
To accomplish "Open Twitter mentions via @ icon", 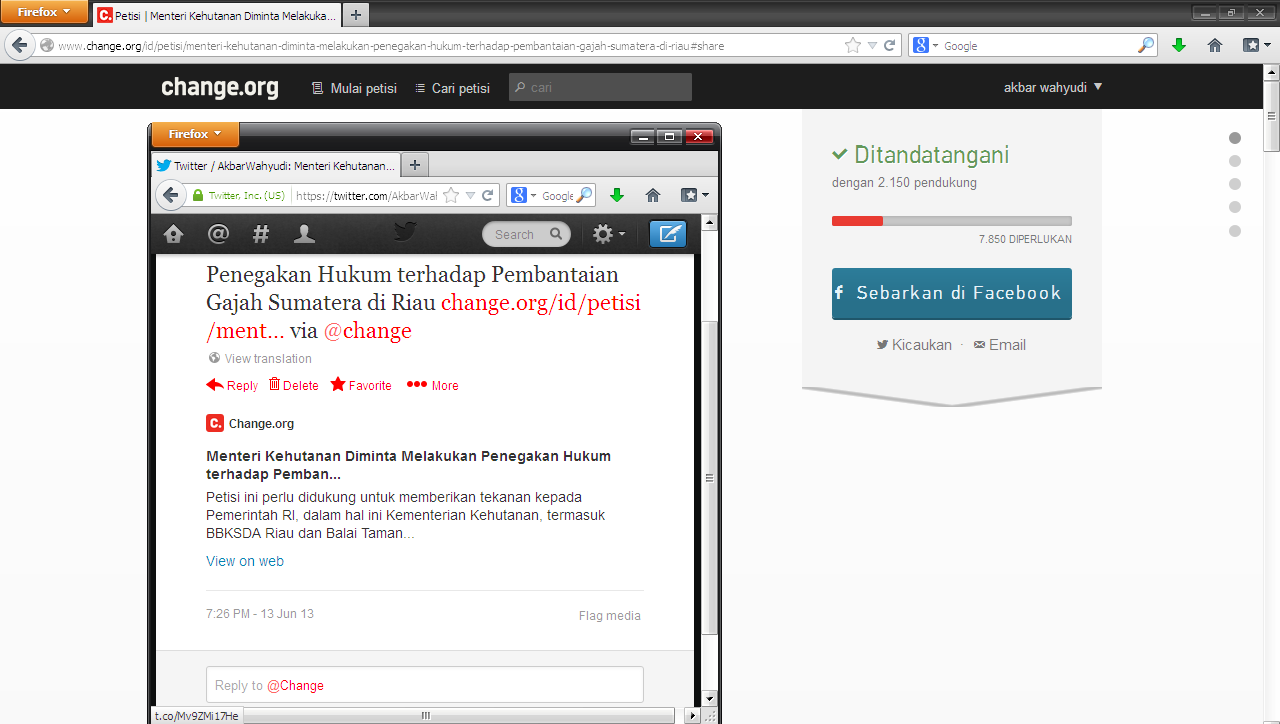I will 218,234.
